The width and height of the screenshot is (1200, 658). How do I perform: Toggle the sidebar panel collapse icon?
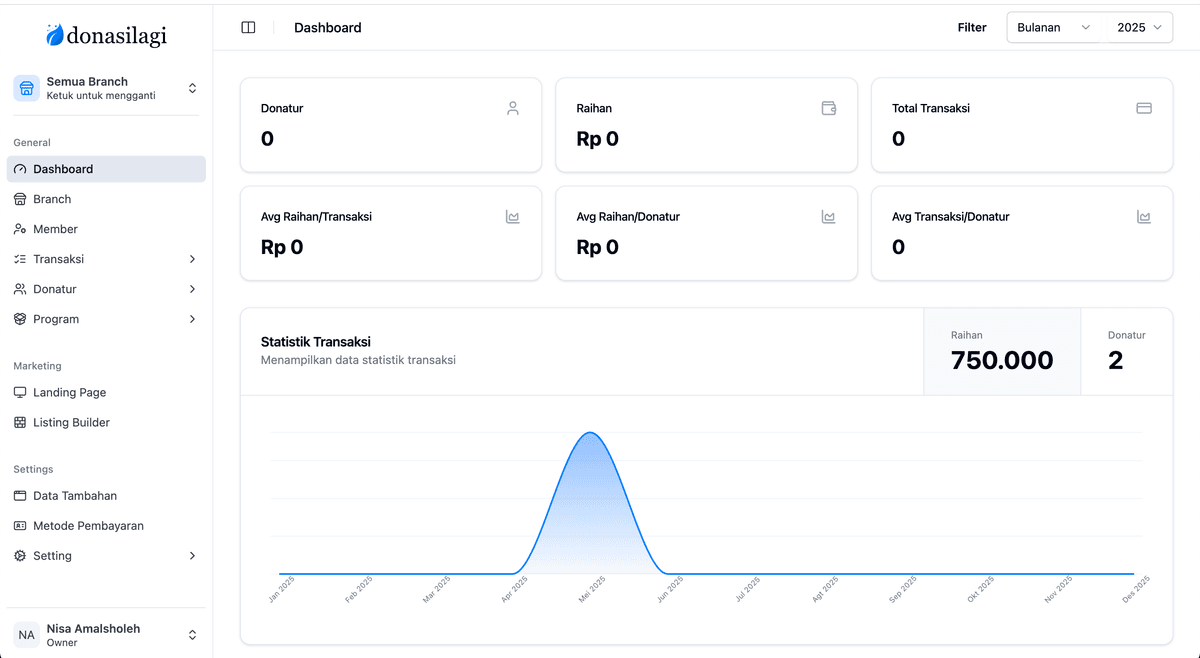[x=248, y=27]
